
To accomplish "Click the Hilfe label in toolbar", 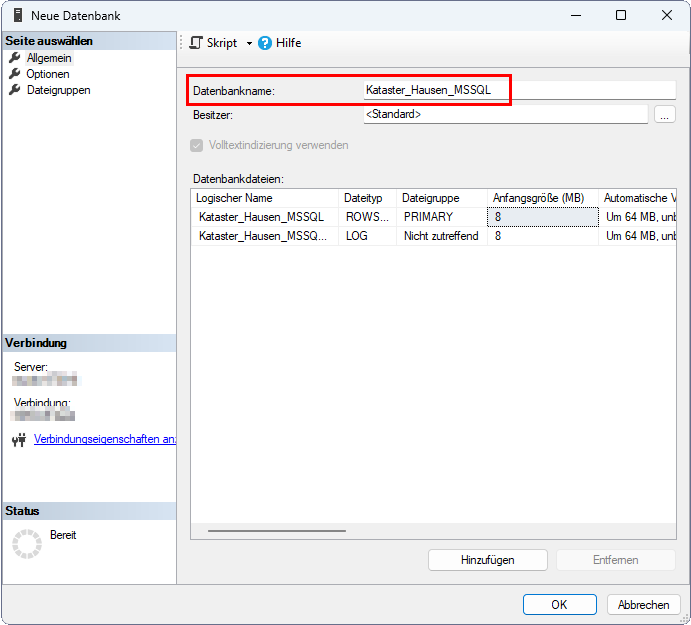I will point(289,43).
